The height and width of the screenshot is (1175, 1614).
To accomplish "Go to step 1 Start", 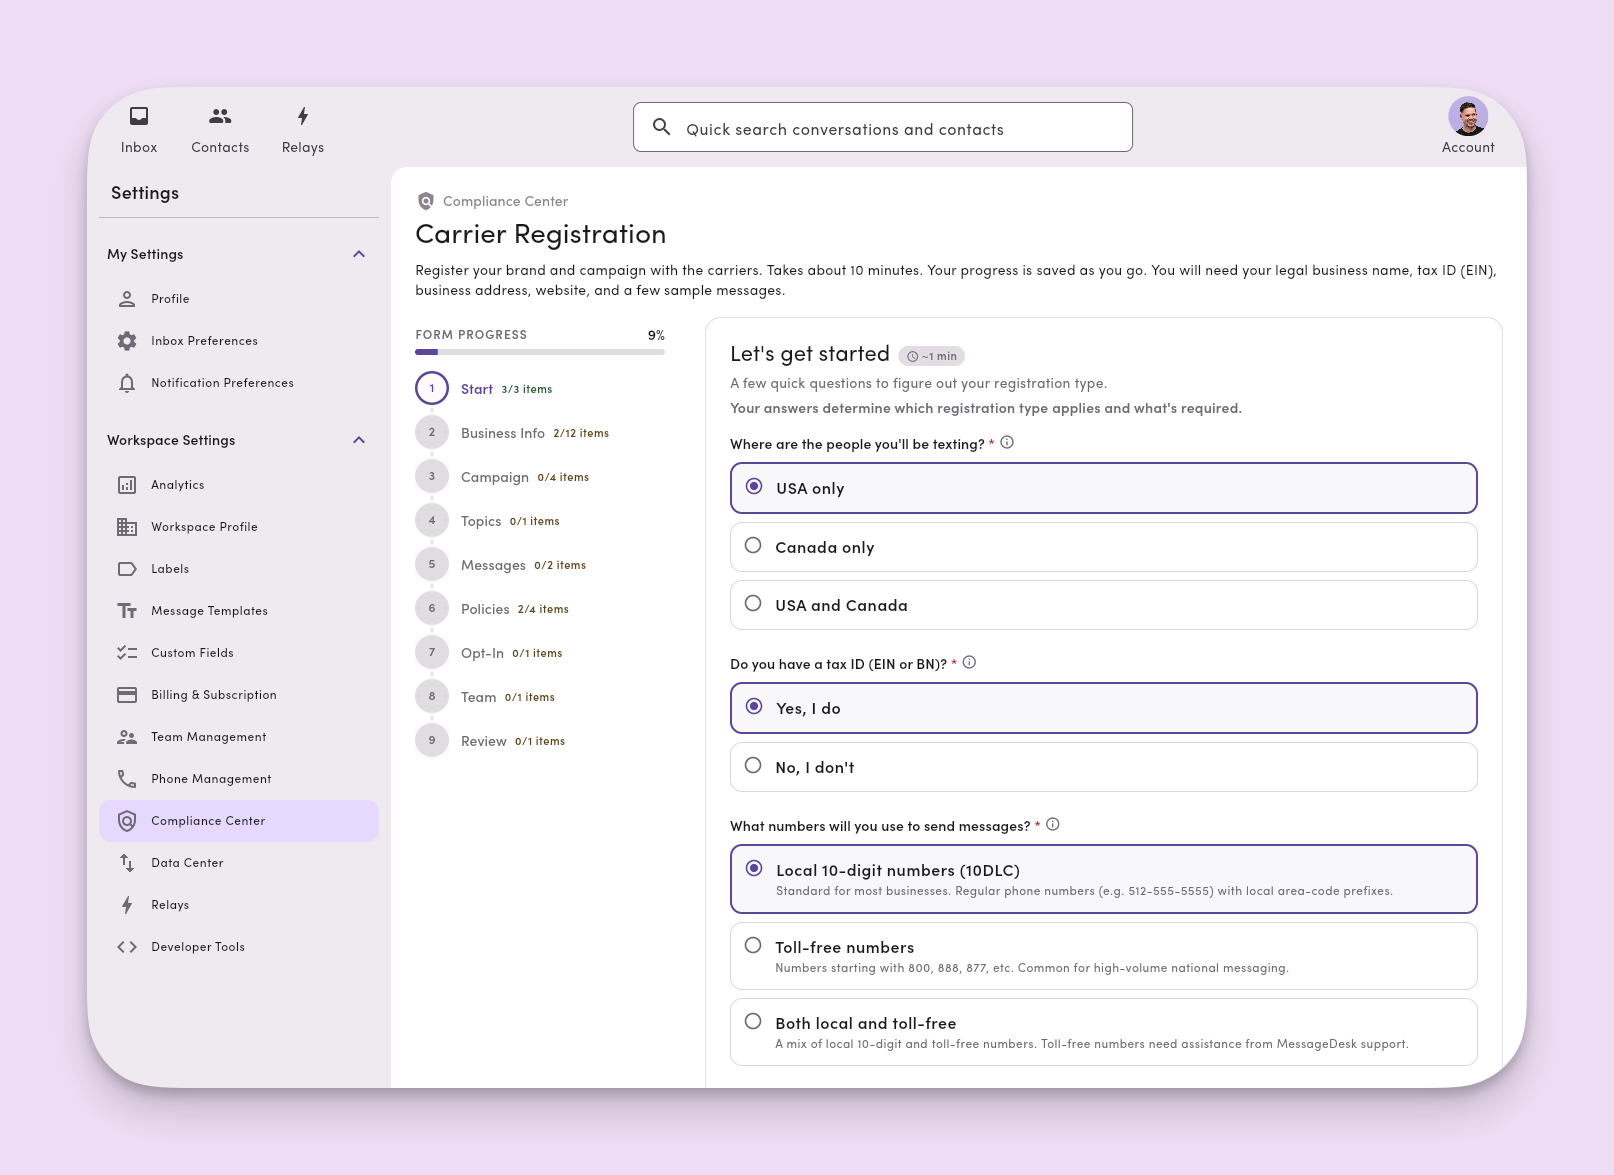I will (484, 389).
